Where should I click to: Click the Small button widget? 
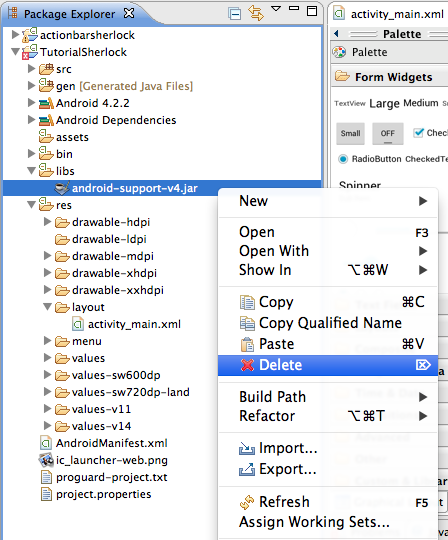(x=350, y=133)
